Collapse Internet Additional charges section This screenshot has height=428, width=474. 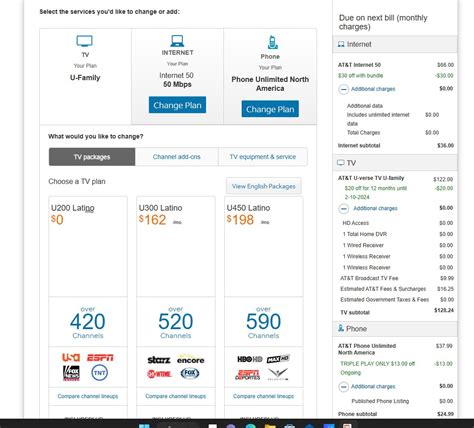click(344, 89)
